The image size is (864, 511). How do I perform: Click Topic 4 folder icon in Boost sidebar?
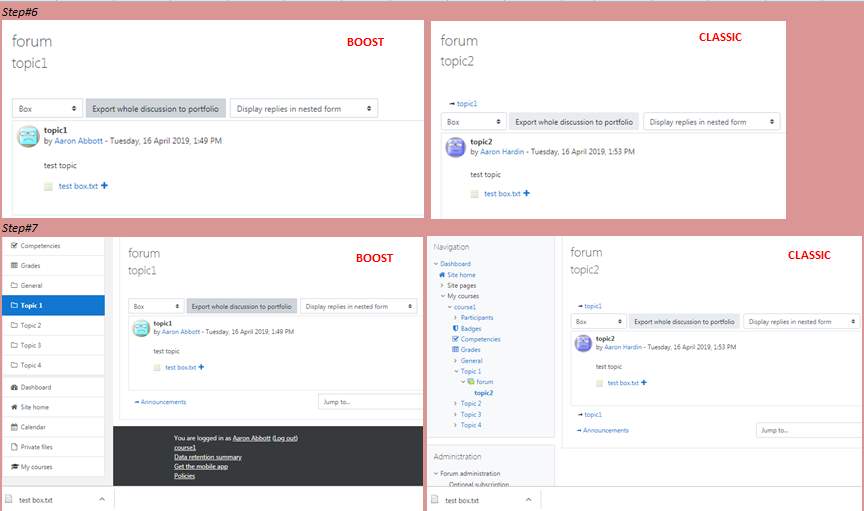14,365
